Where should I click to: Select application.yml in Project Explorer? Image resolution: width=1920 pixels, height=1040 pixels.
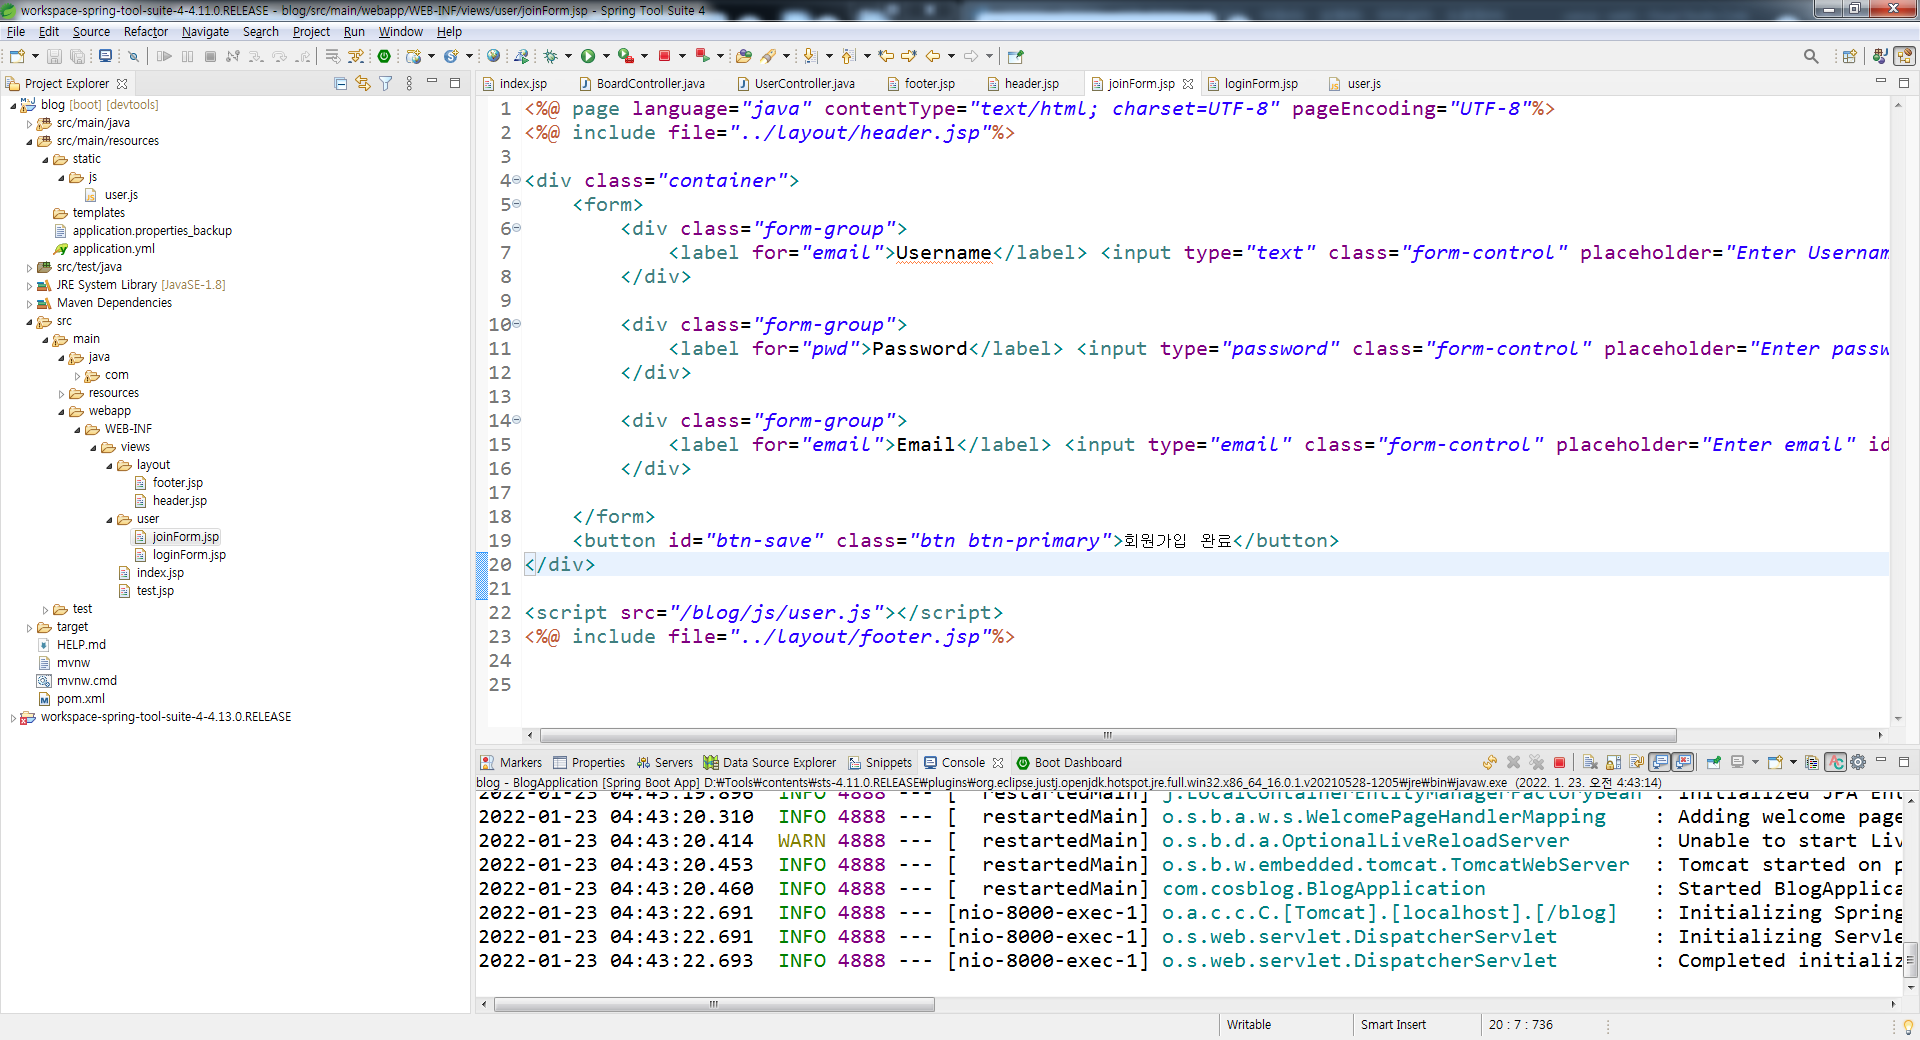[x=113, y=249]
